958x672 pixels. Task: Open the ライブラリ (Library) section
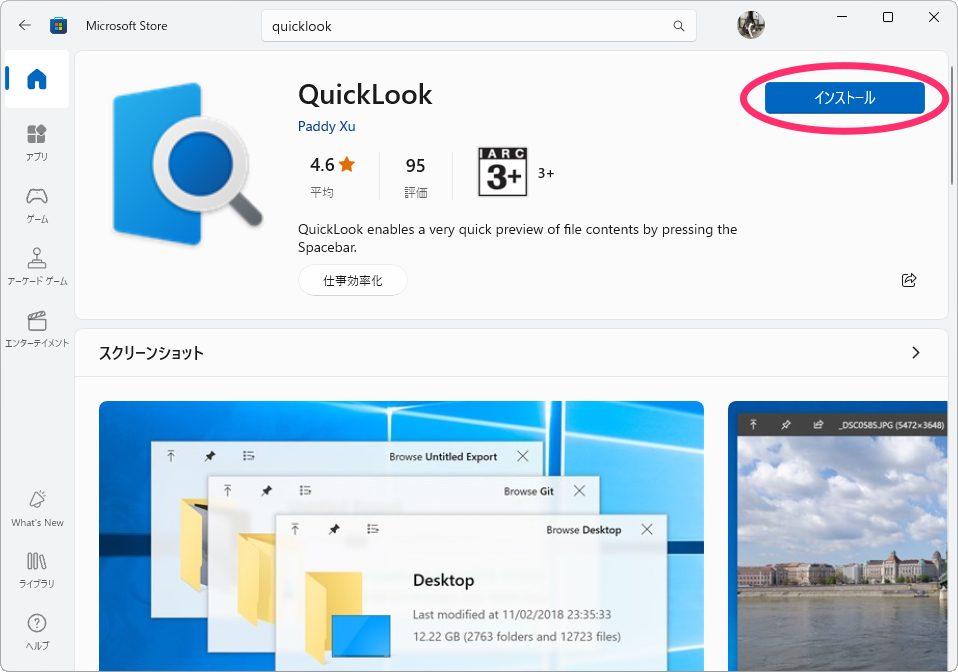(x=37, y=570)
